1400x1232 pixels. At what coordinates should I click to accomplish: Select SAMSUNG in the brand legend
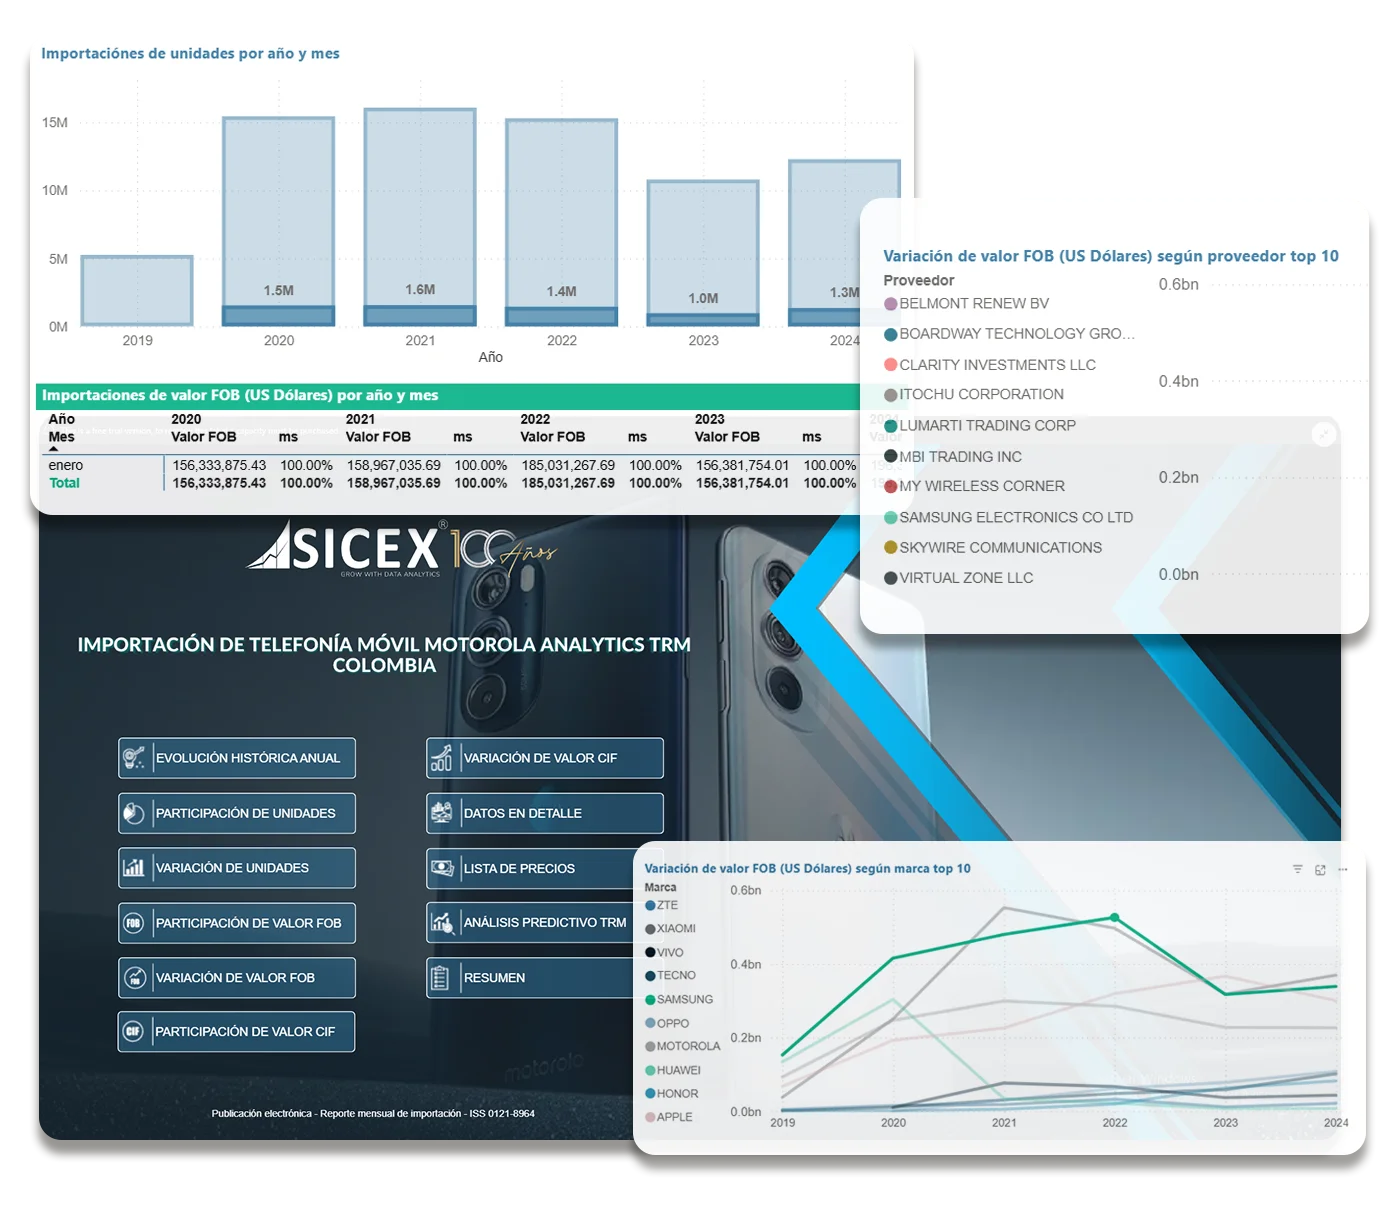(x=680, y=1000)
